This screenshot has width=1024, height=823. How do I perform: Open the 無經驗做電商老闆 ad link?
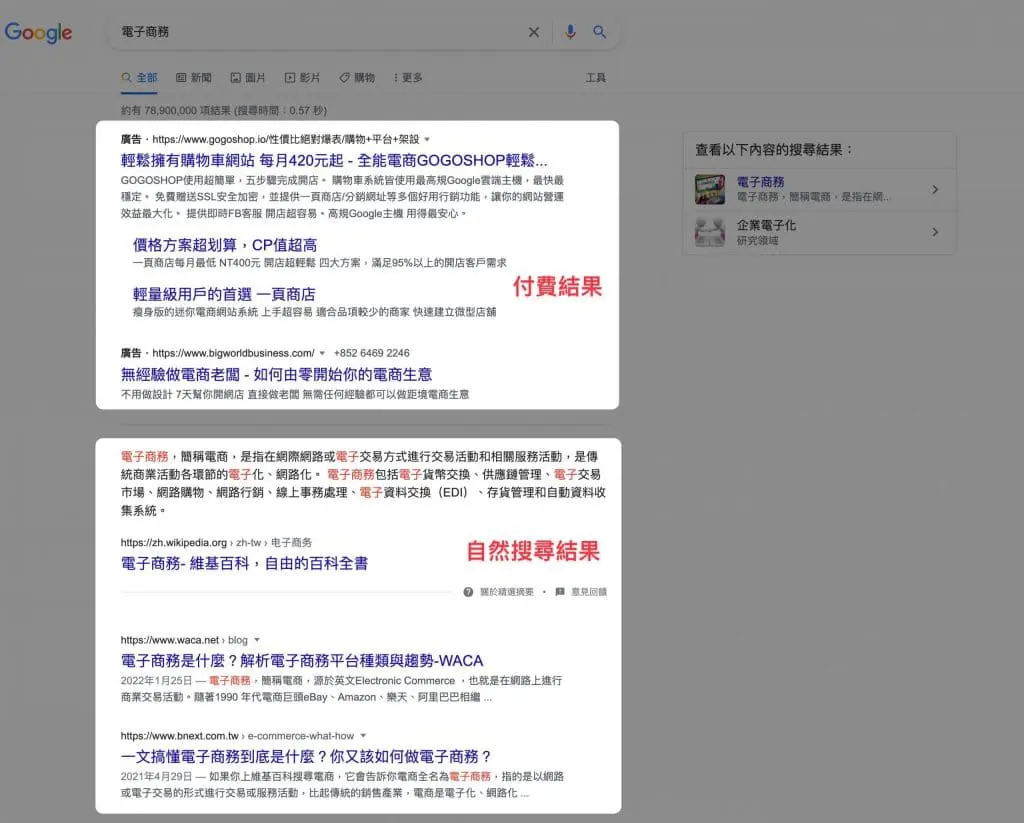pyautogui.click(x=276, y=374)
